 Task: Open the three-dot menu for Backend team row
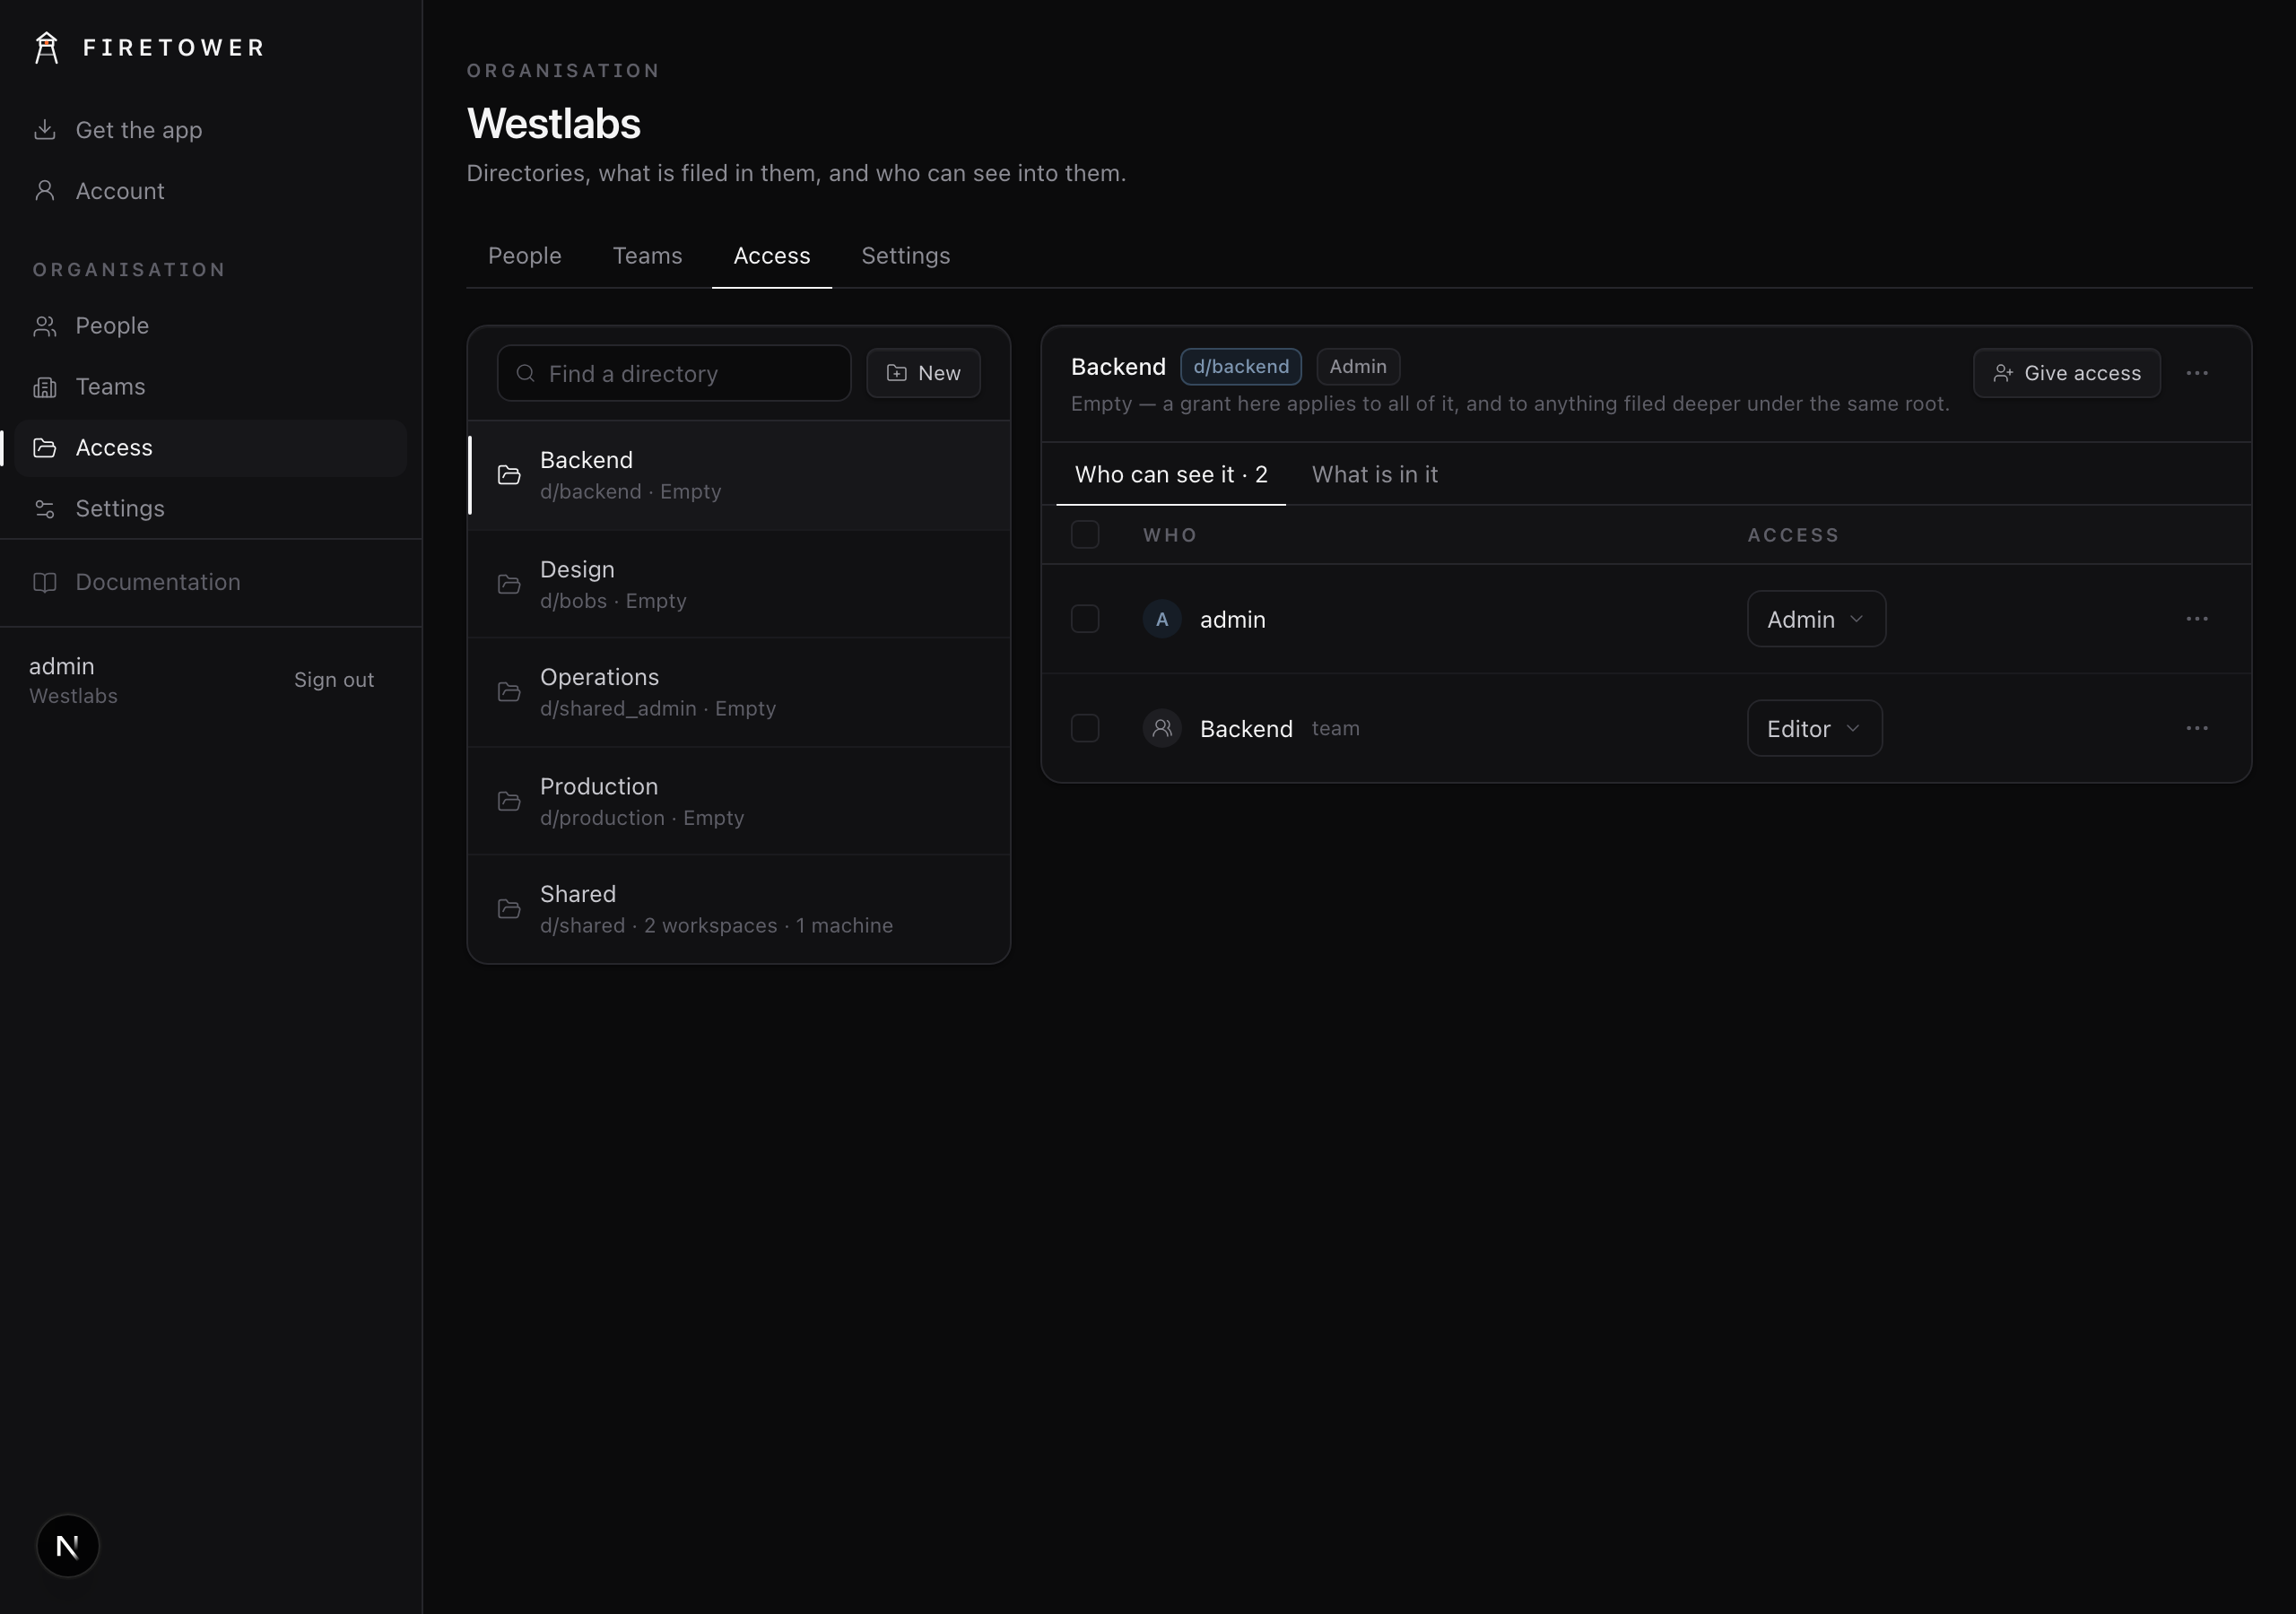[x=2197, y=728]
